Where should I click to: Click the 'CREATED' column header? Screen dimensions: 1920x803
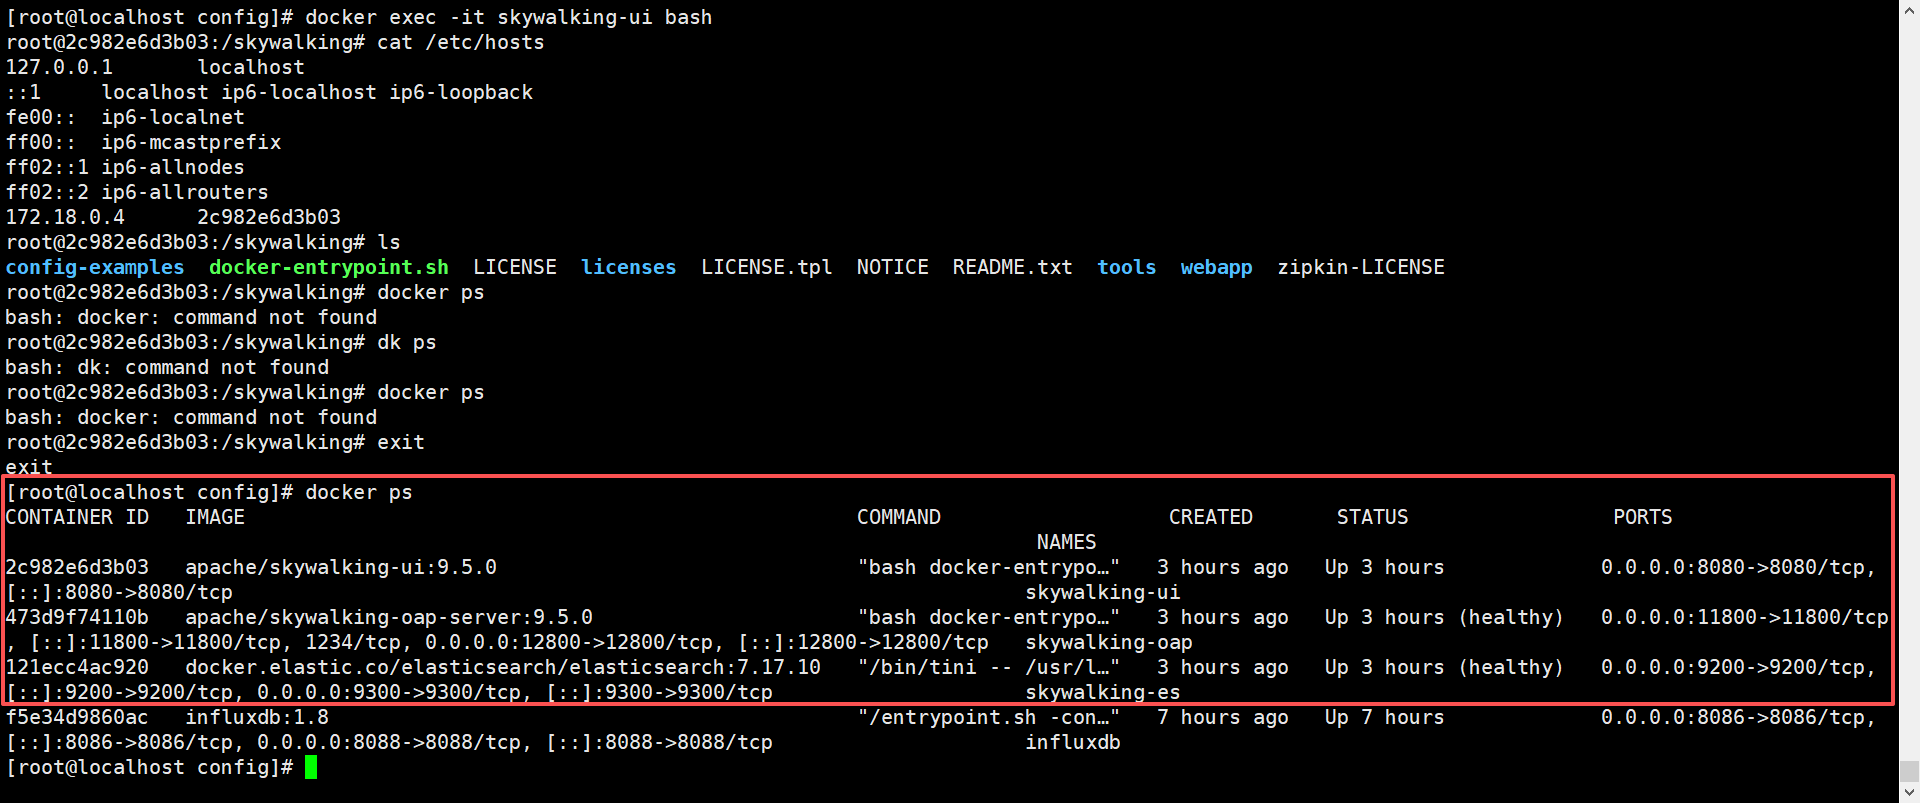click(x=1211, y=517)
